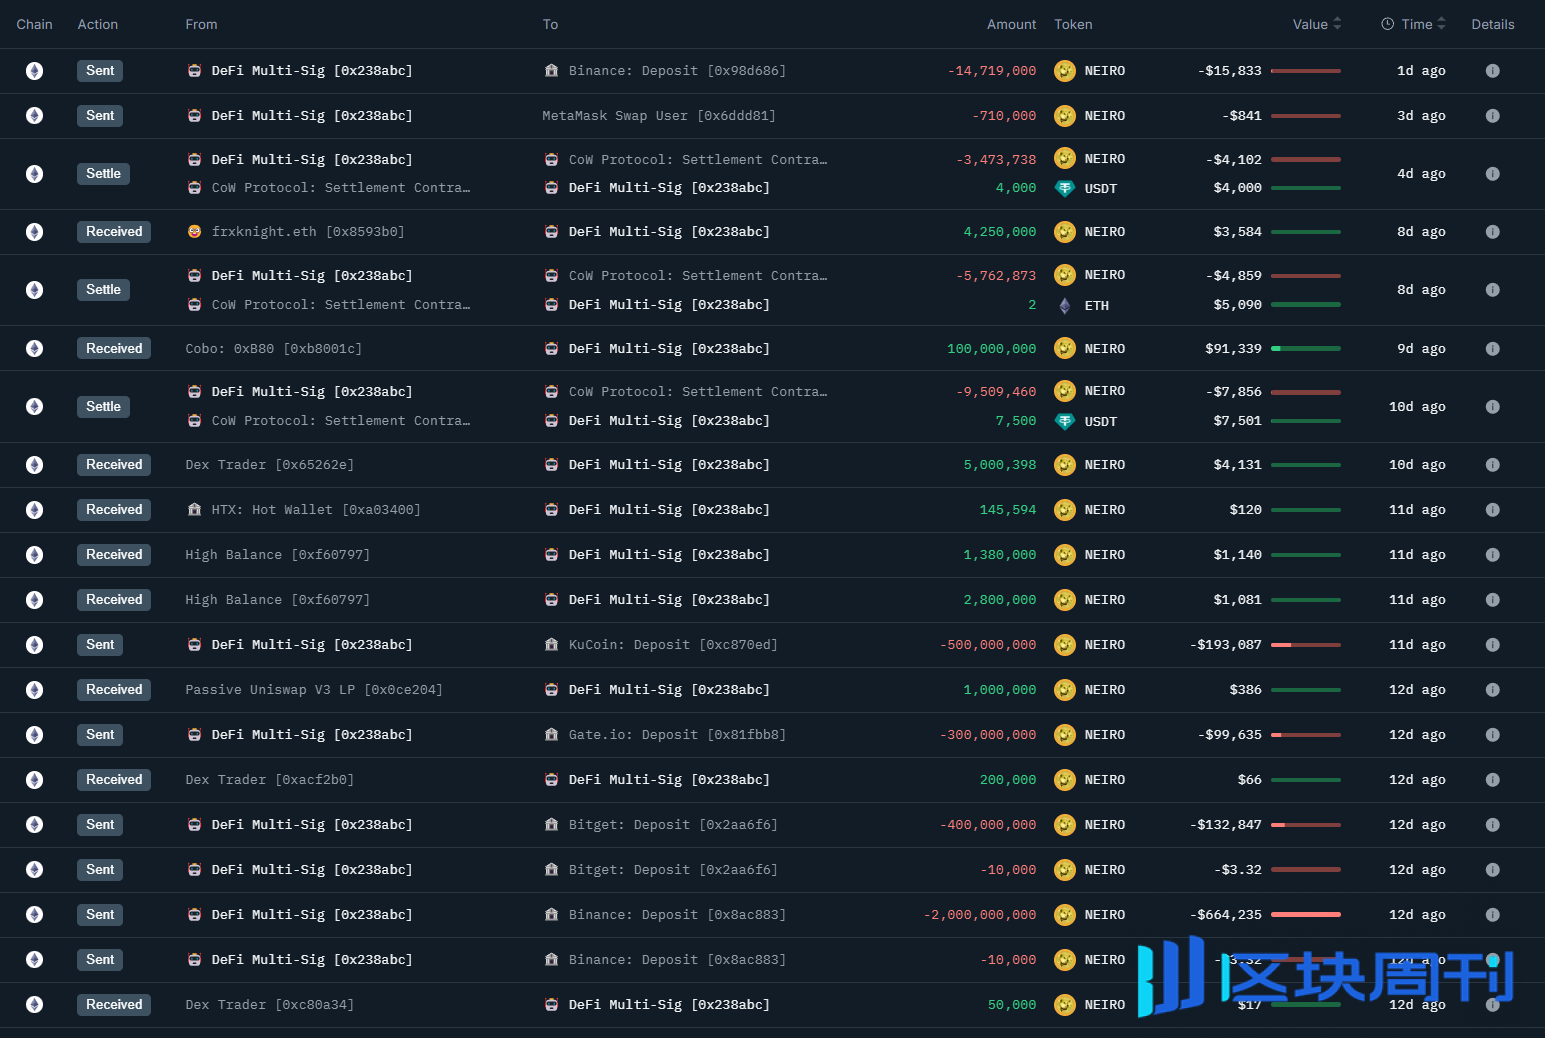The height and width of the screenshot is (1038, 1545).
Task: Open details icon for Passive Uniswap V3 LP row
Action: (x=1492, y=690)
